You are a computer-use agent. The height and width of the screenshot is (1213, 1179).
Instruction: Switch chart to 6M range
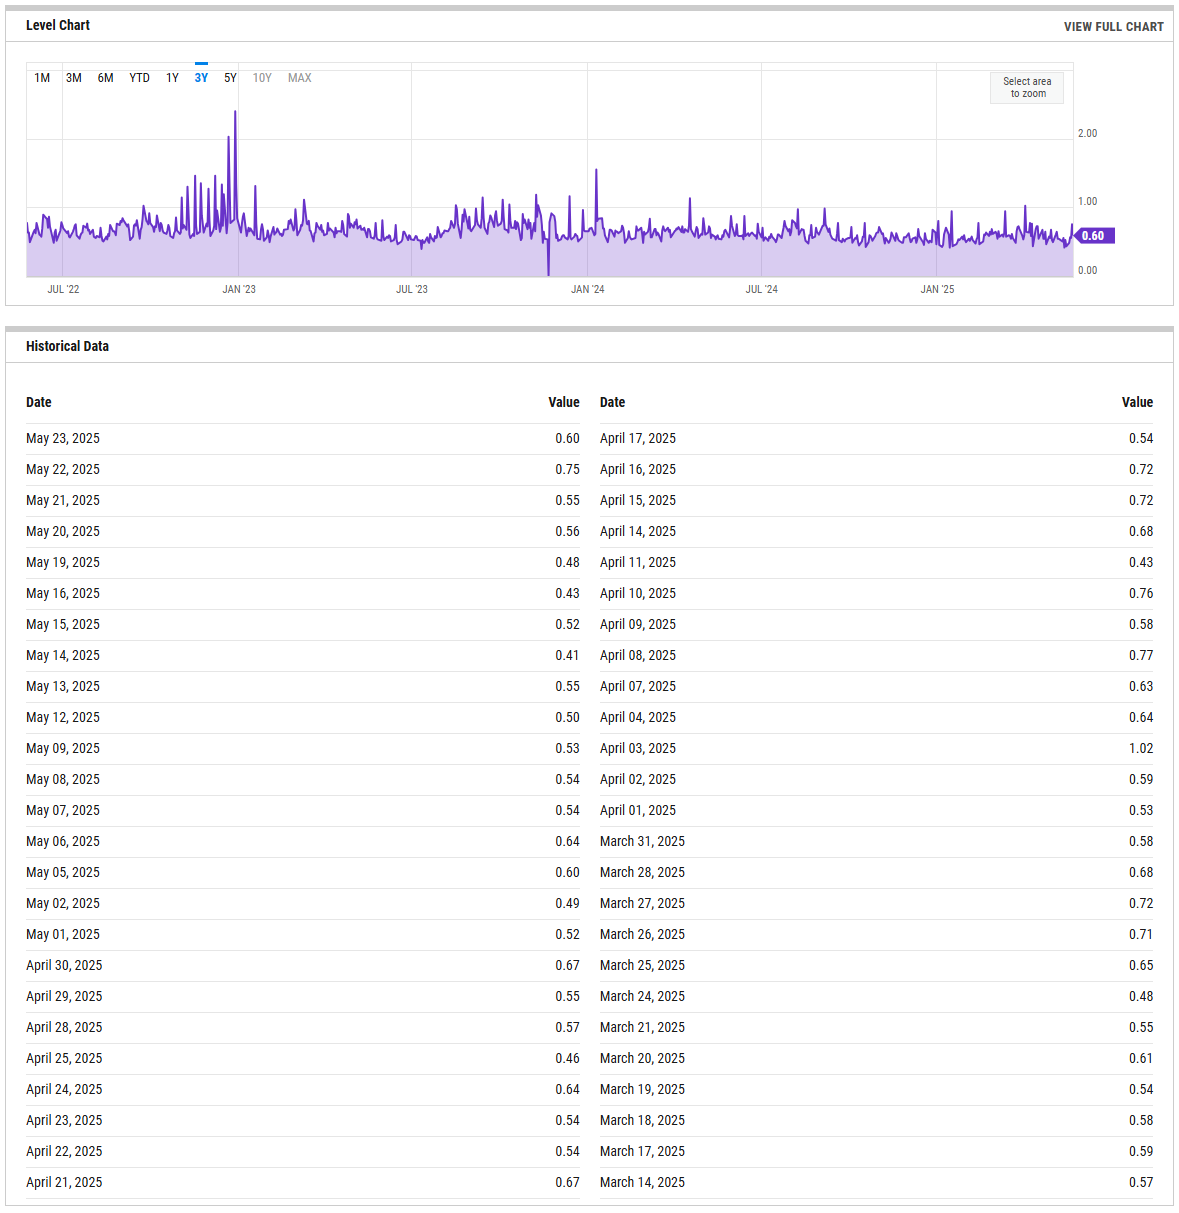pos(106,78)
